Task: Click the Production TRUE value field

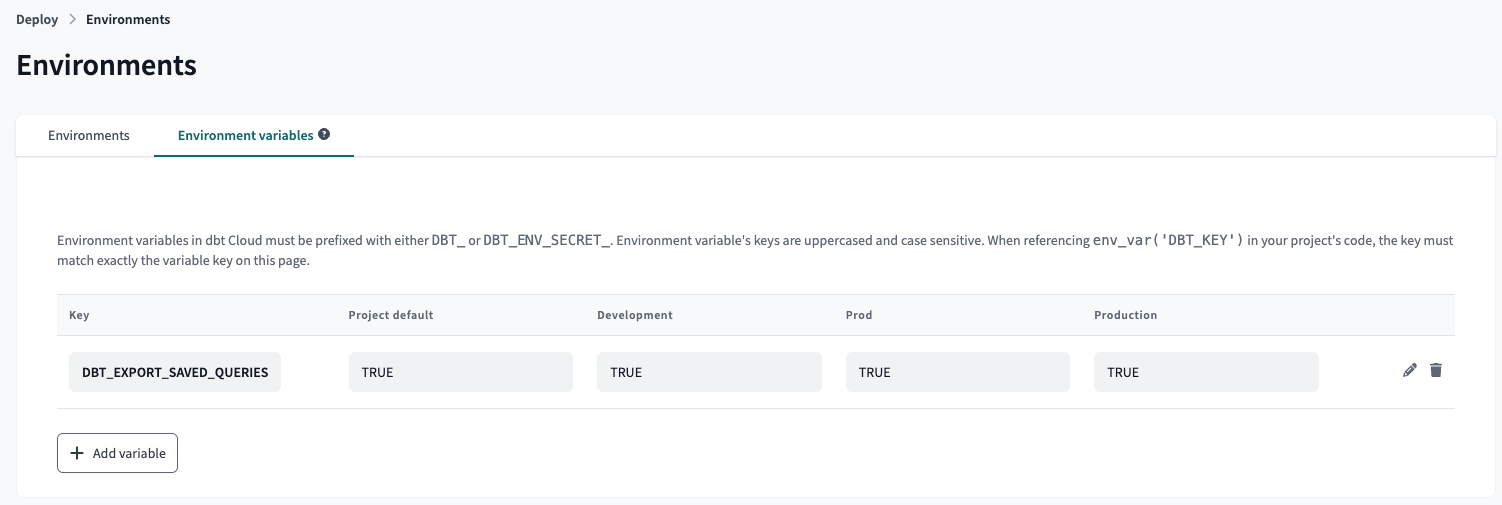Action: 1206,372
